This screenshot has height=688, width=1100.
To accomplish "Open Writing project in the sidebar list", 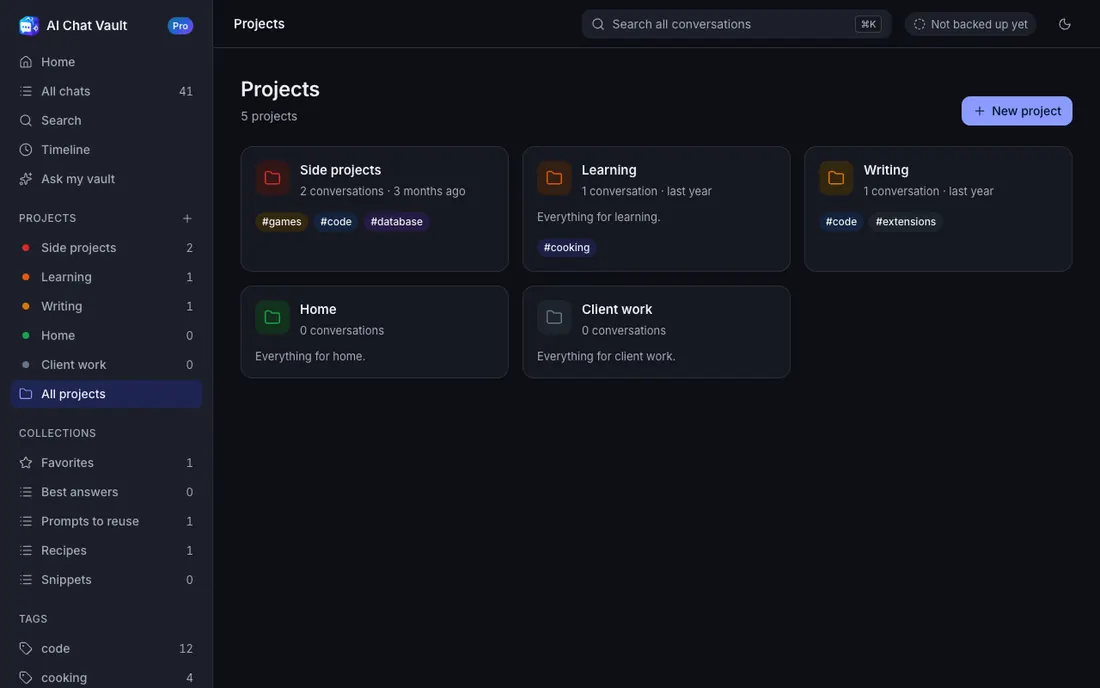I will (x=106, y=306).
